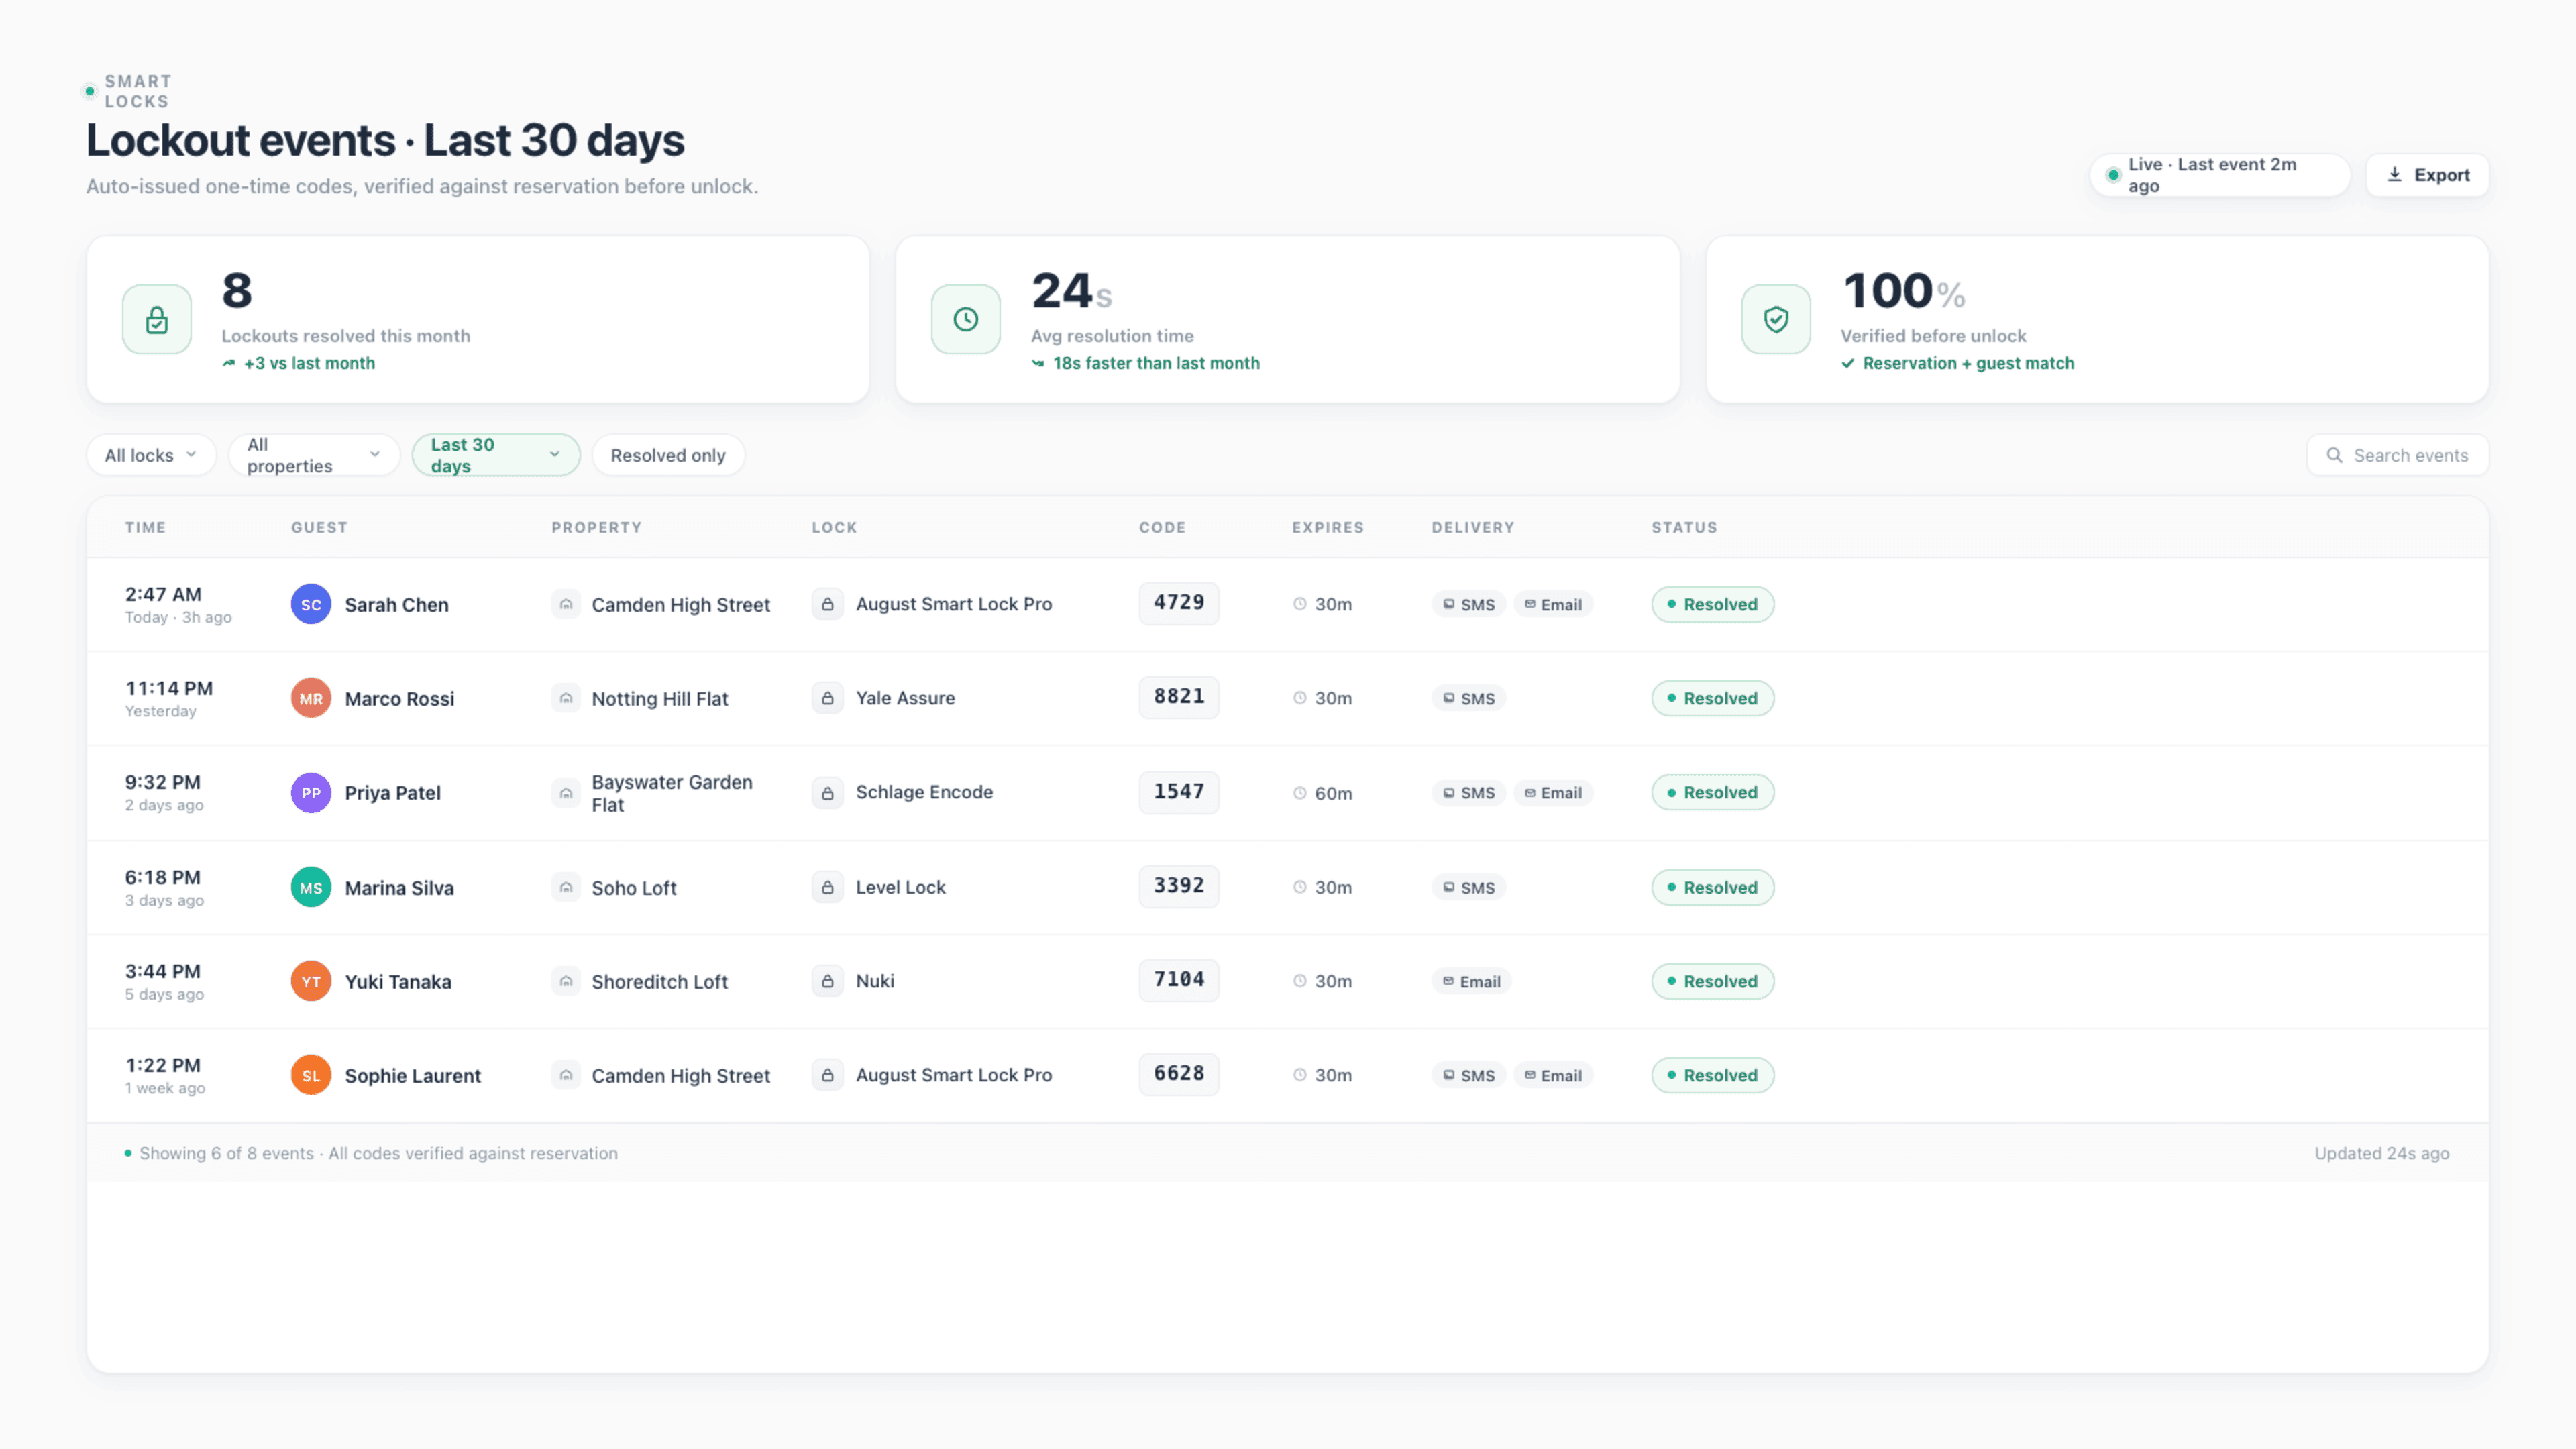Viewport: 2576px width, 1449px height.
Task: Click the house icon beside Bayswater Garden Flat
Action: (x=566, y=792)
